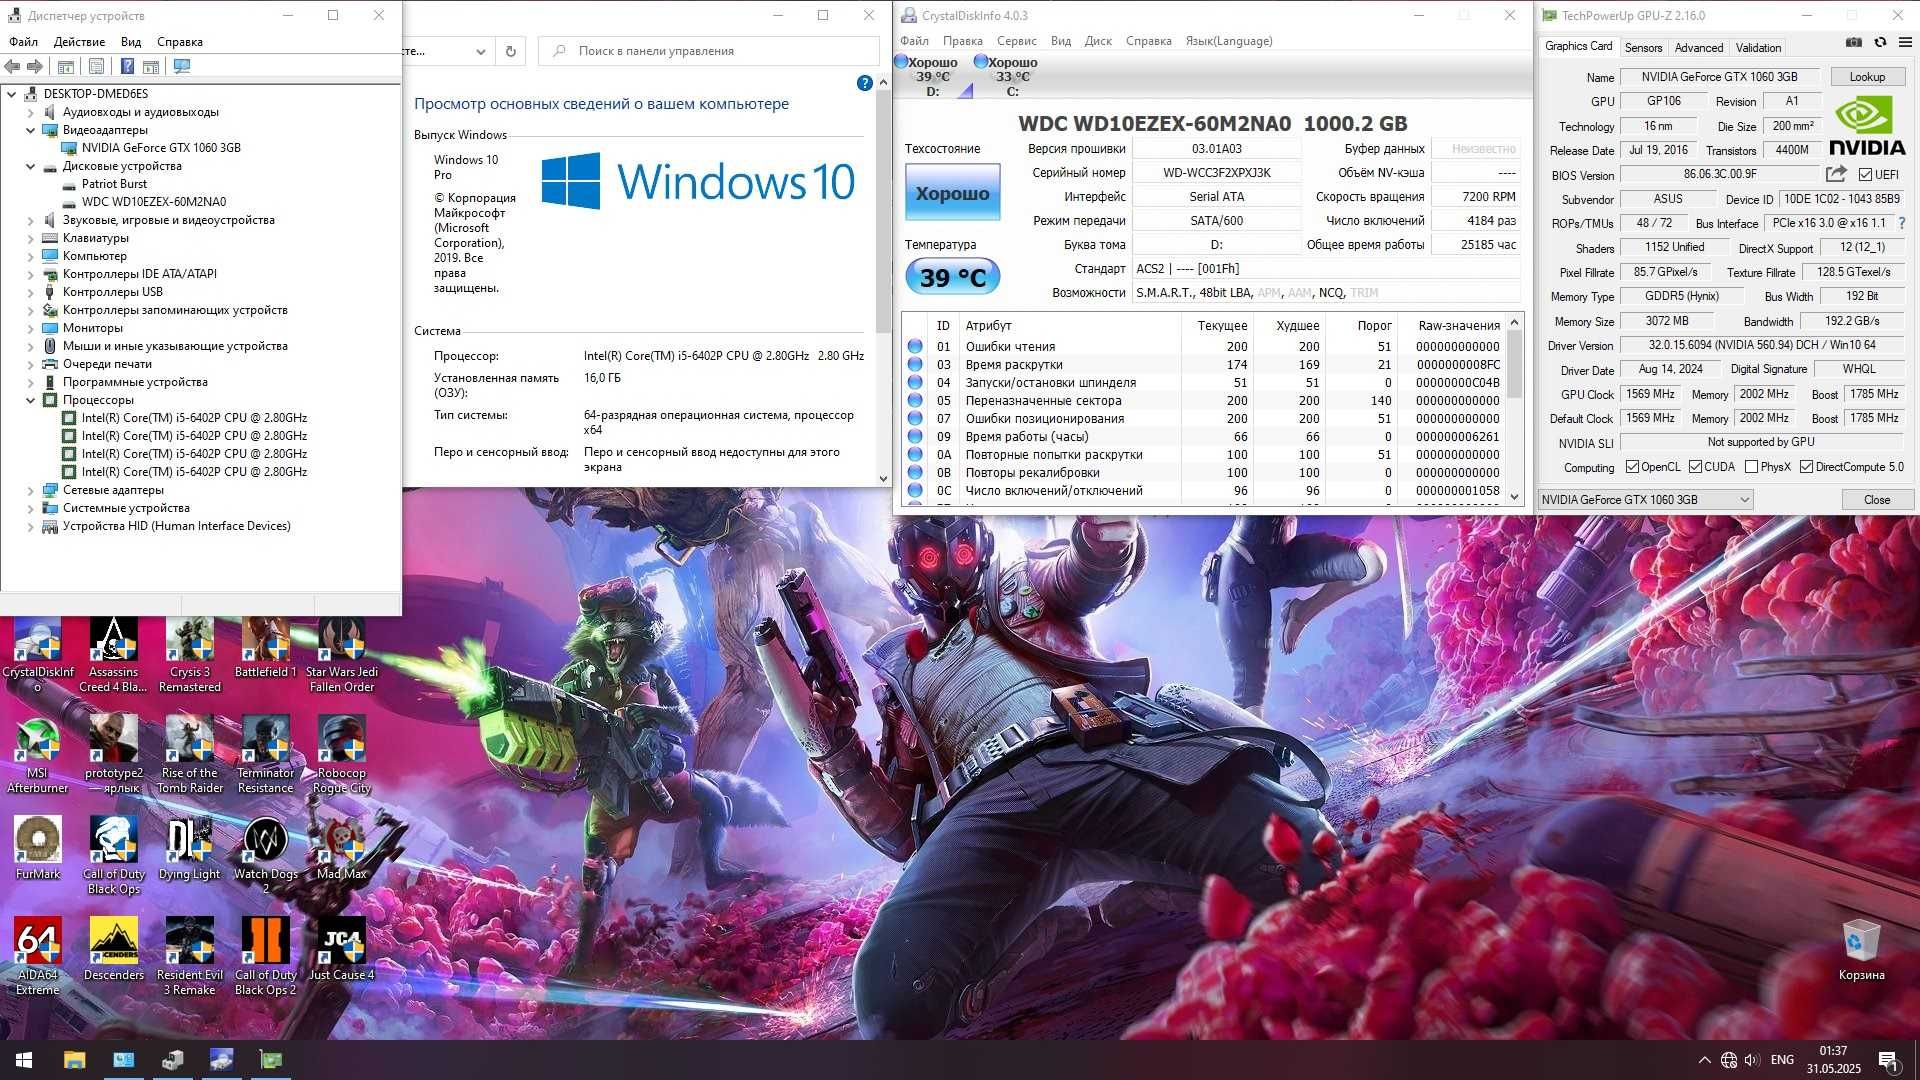Open the Сервис menu in CrystalDiskInfo
The height and width of the screenshot is (1080, 1920).
(1016, 41)
